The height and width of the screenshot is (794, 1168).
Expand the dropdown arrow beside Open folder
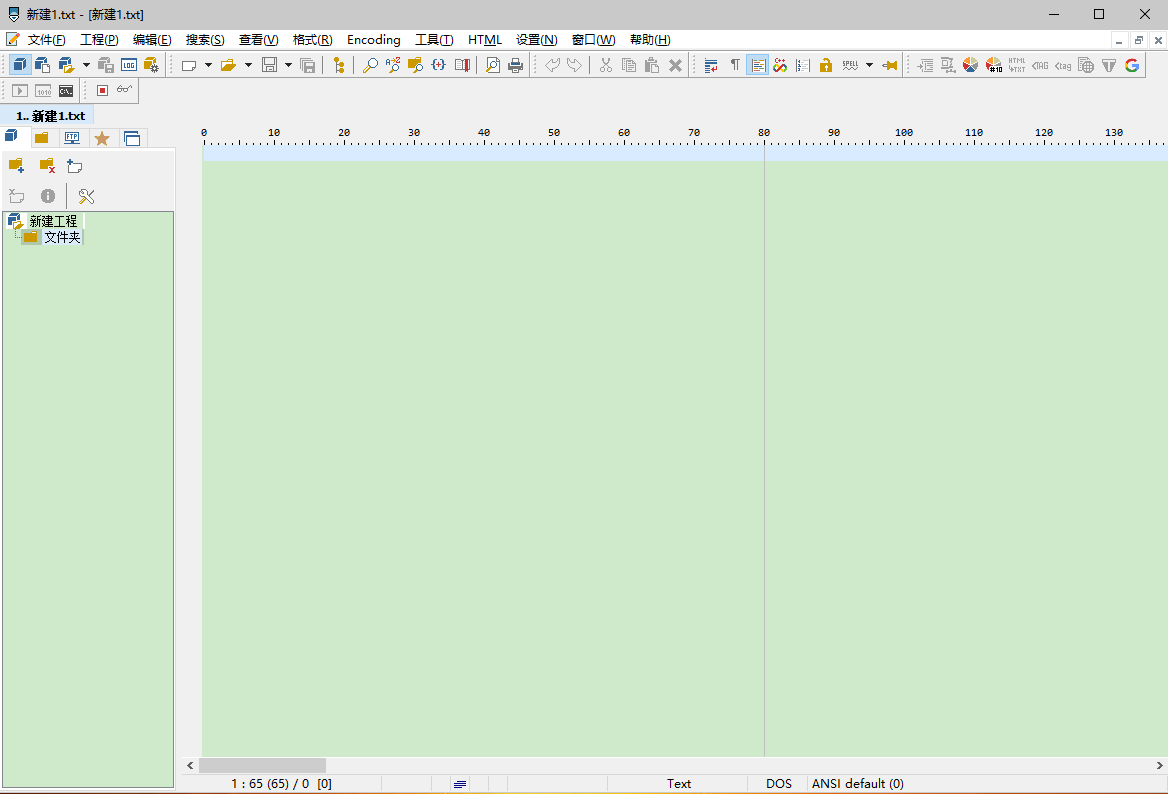[x=248, y=66]
